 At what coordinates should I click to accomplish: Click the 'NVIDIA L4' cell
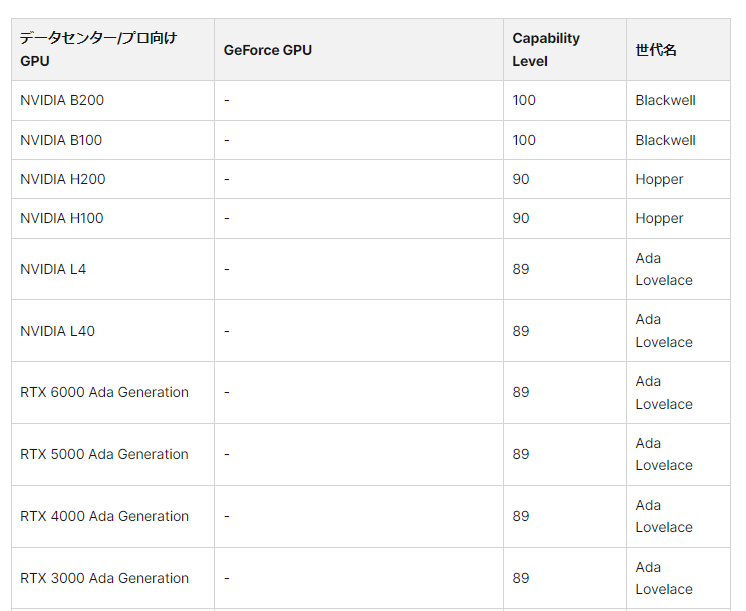113,269
